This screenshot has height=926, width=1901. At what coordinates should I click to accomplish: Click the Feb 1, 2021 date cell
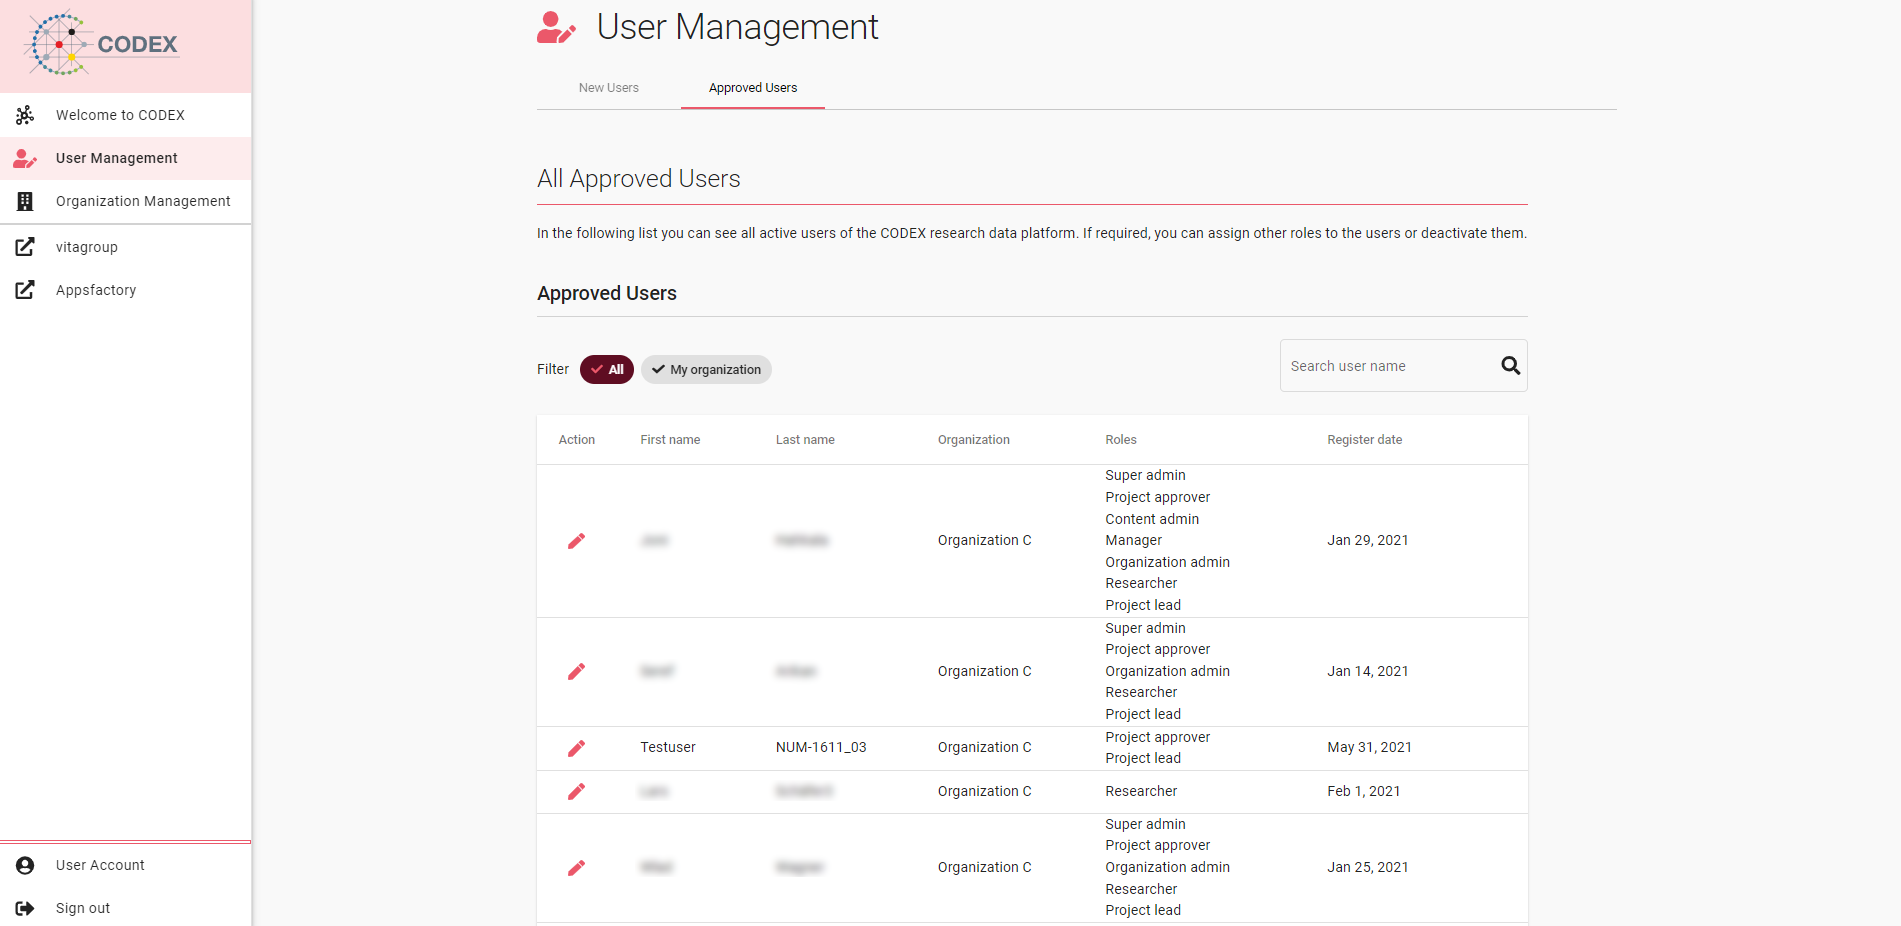(1364, 791)
